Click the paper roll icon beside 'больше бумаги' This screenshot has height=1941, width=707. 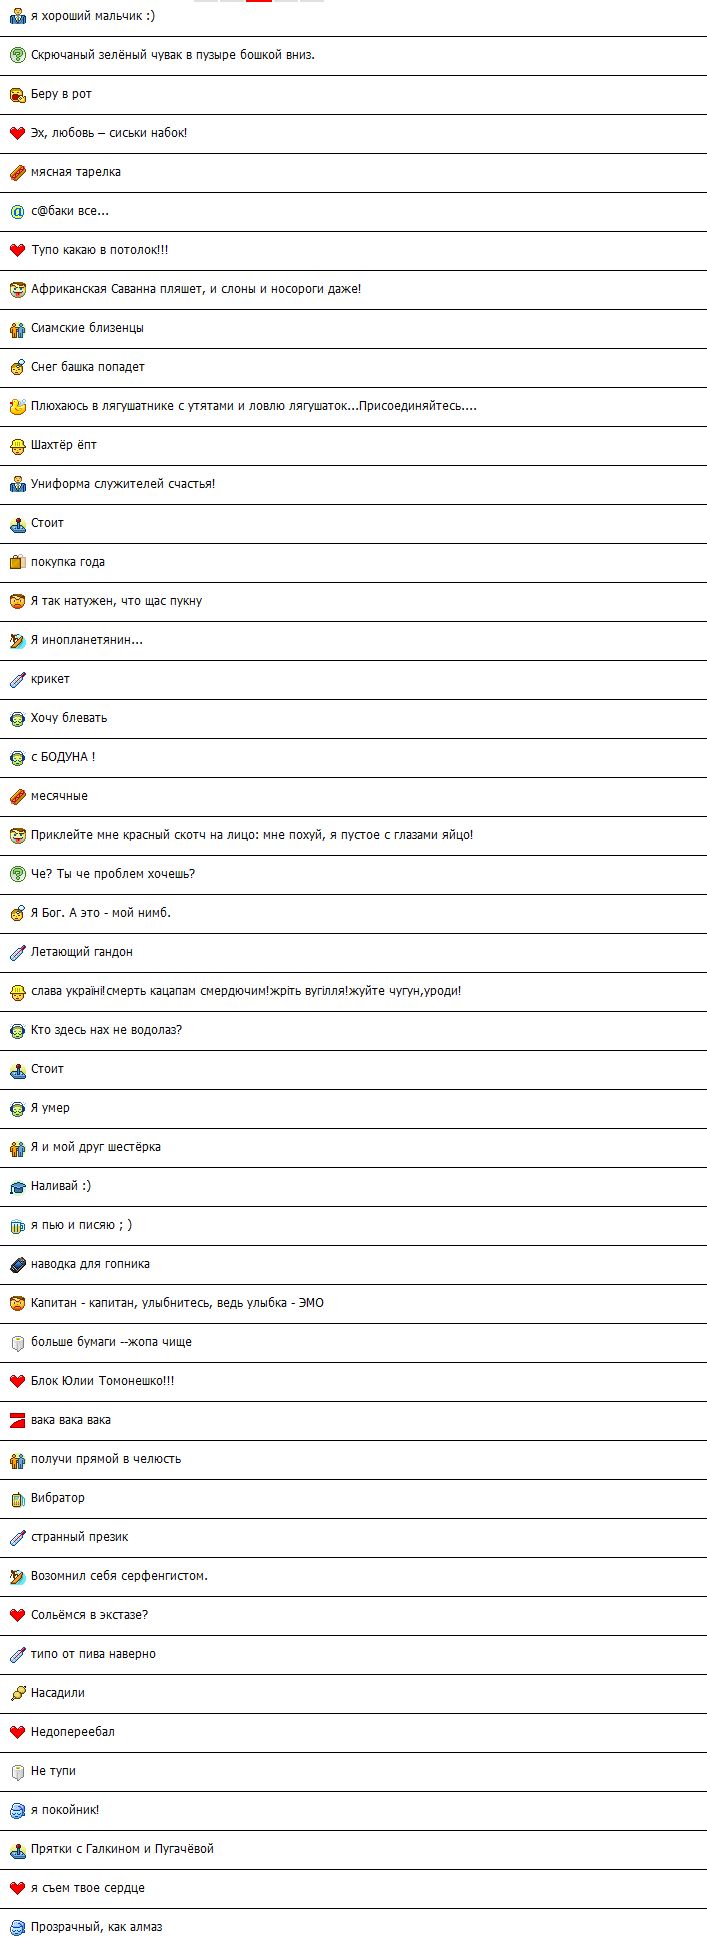point(17,1342)
